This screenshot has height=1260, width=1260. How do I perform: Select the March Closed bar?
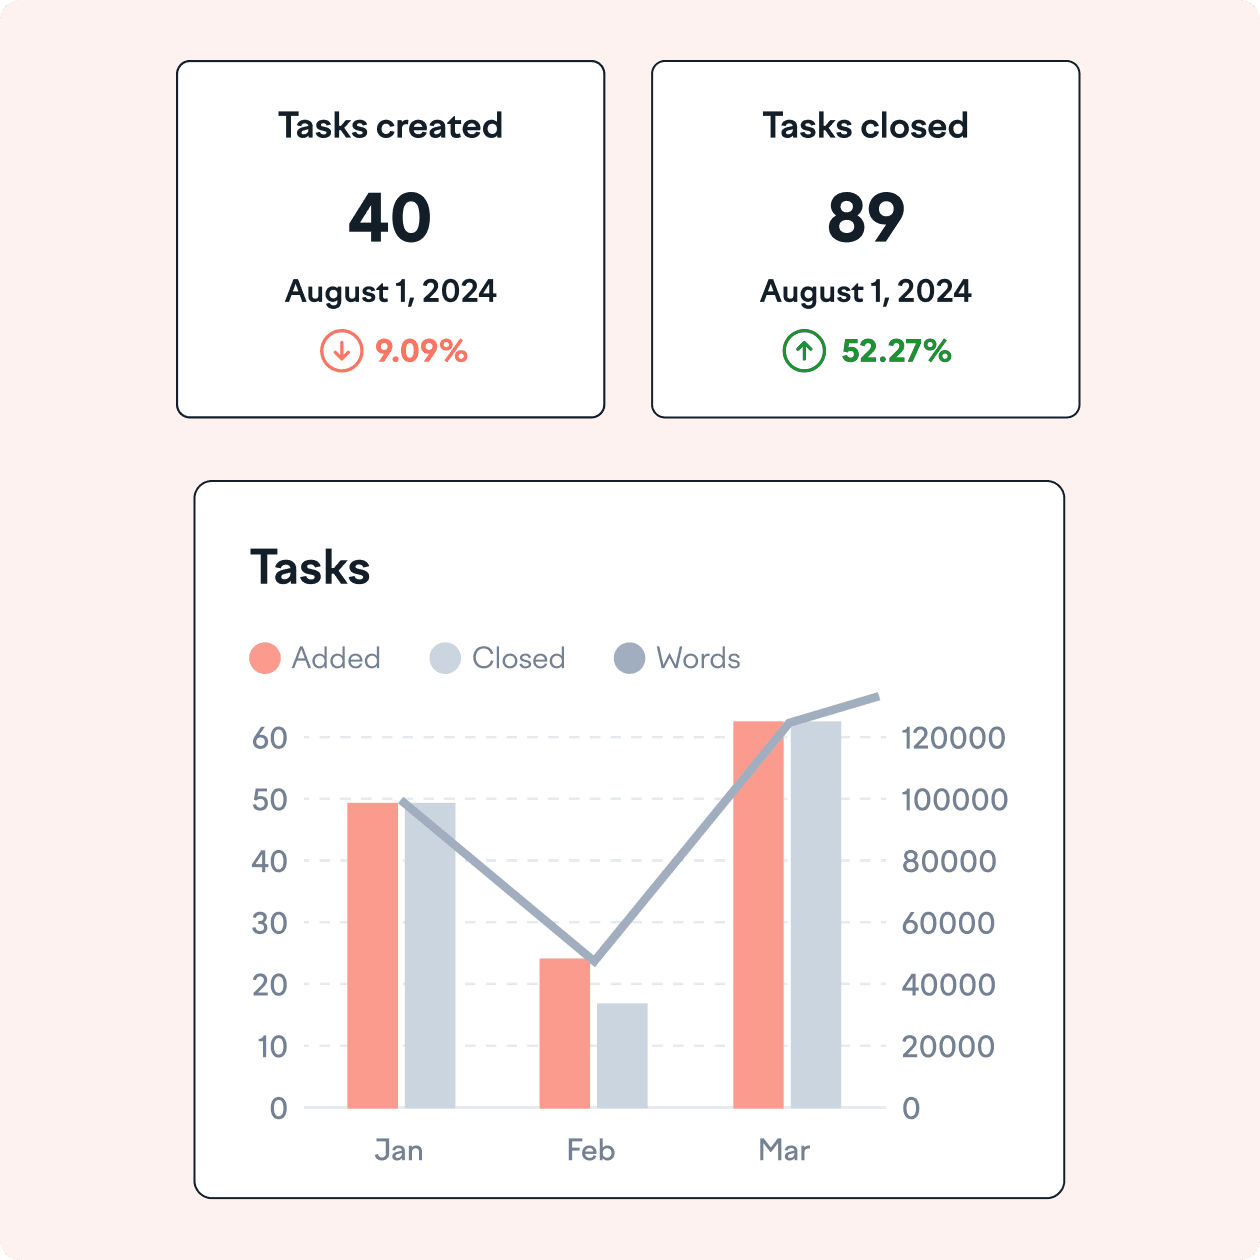[816, 914]
